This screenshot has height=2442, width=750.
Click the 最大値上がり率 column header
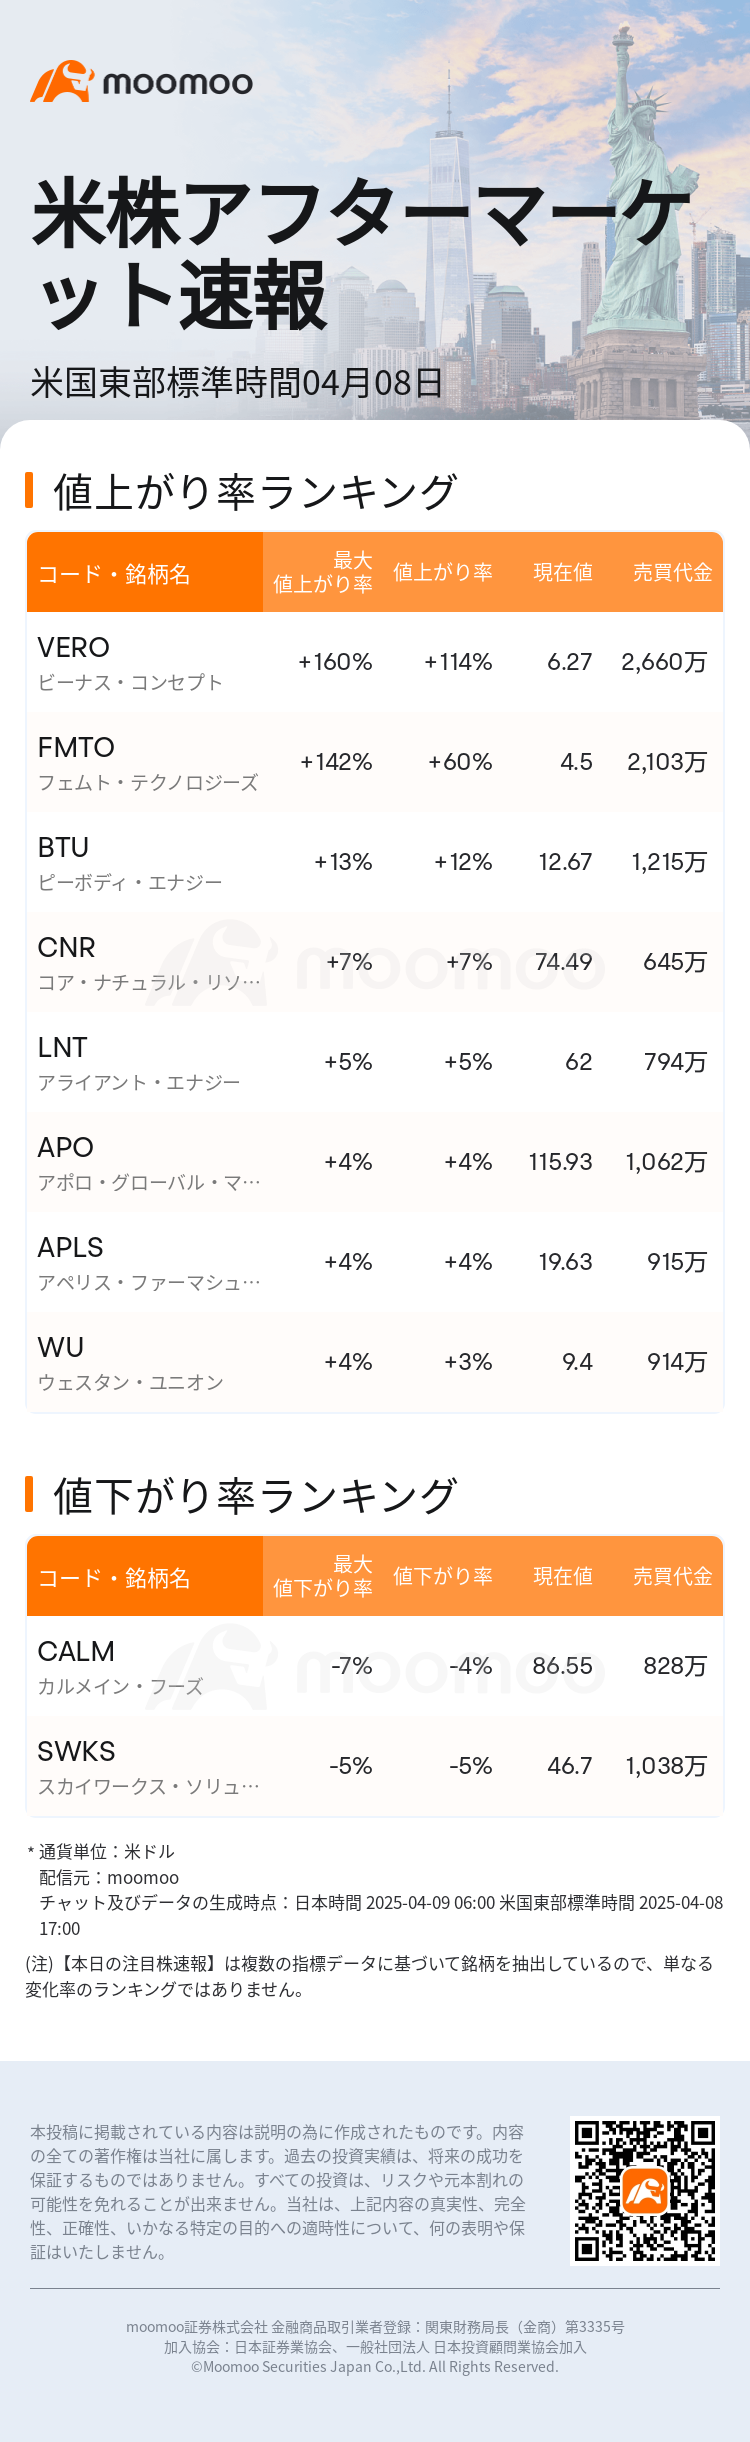[323, 572]
